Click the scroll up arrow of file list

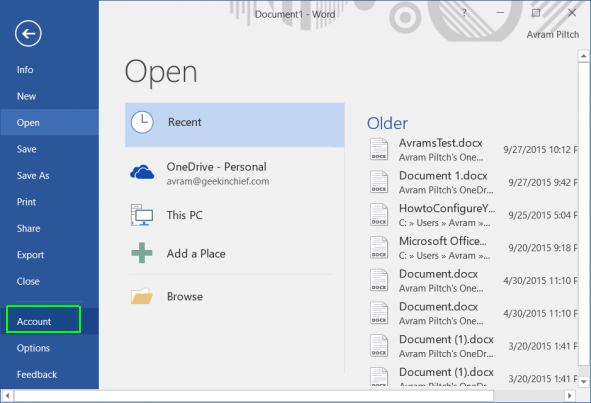click(x=583, y=56)
